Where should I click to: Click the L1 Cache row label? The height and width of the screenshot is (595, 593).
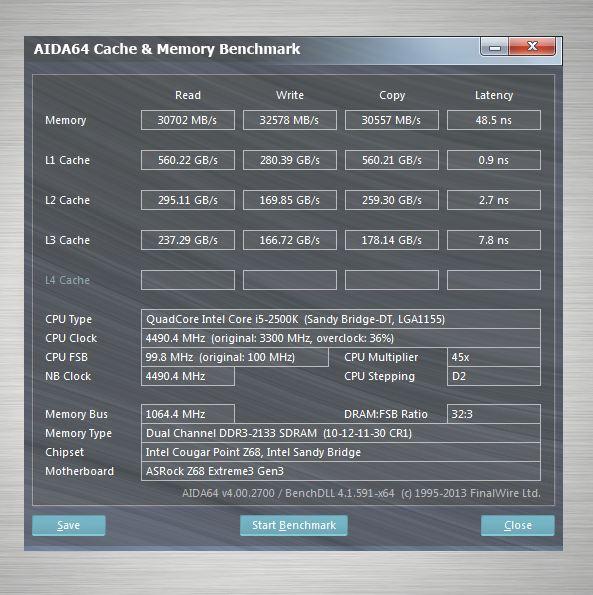click(x=68, y=160)
